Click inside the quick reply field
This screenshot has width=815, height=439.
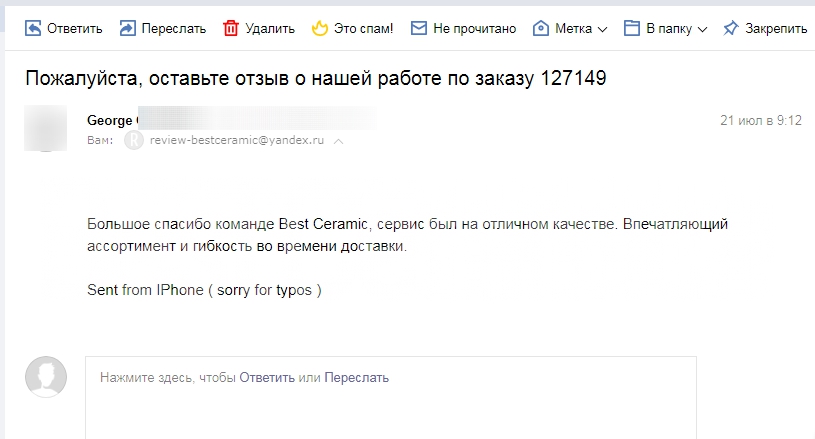[x=391, y=397]
